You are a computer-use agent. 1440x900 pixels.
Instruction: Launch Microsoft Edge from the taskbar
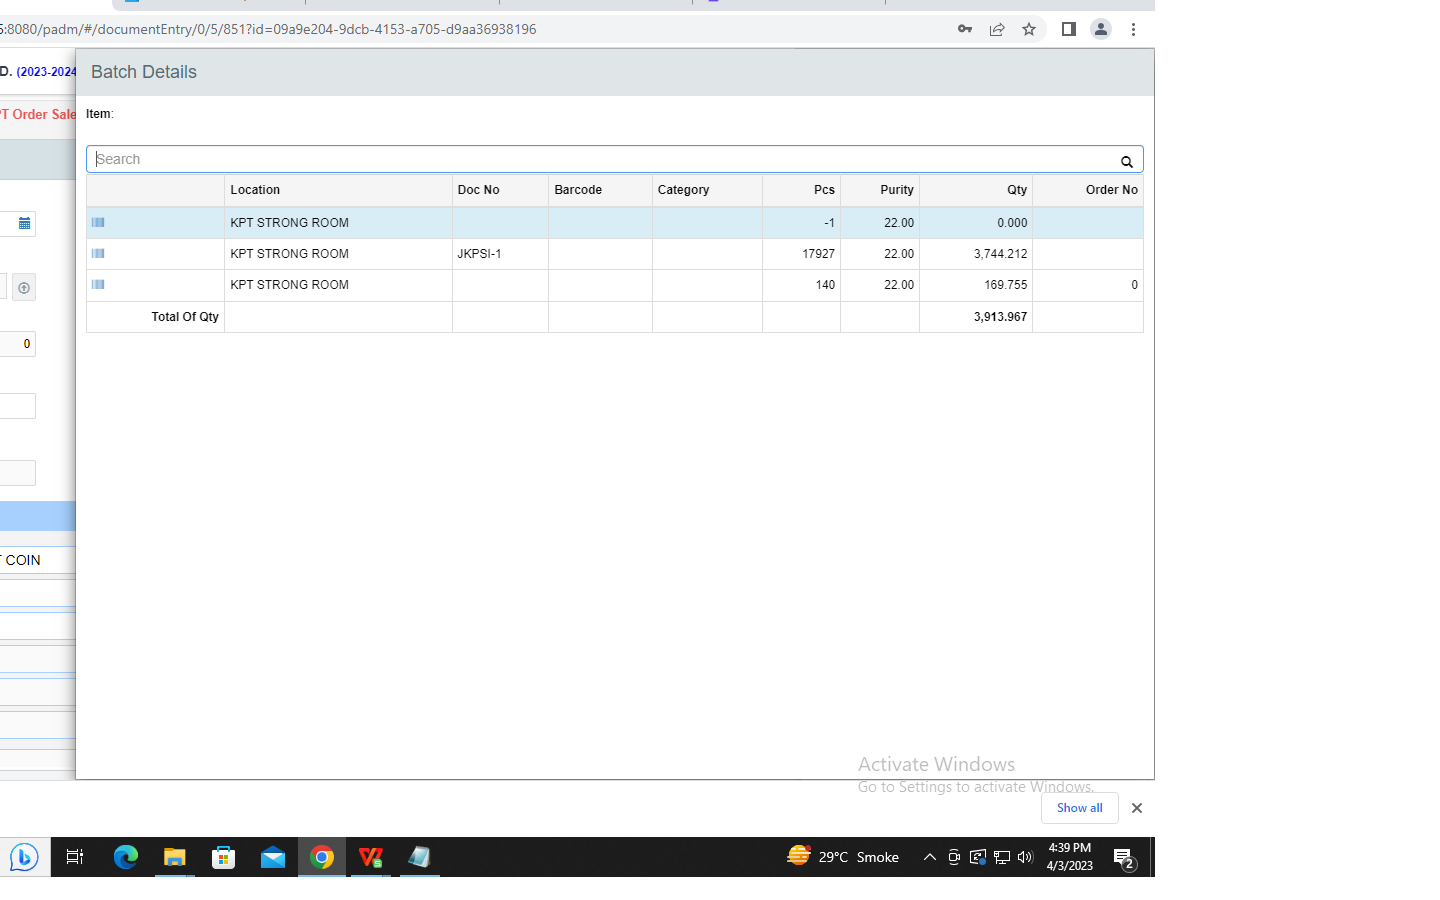(x=126, y=857)
